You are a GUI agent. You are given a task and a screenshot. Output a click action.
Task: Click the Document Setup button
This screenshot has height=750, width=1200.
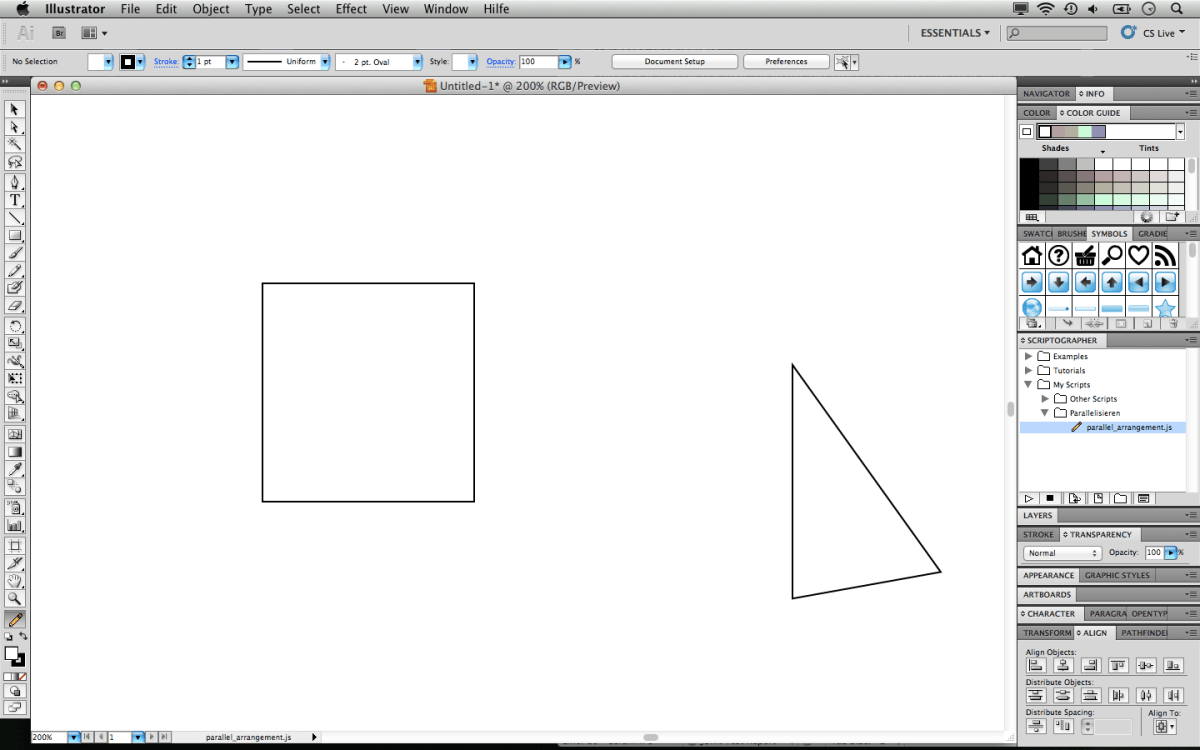click(674, 62)
